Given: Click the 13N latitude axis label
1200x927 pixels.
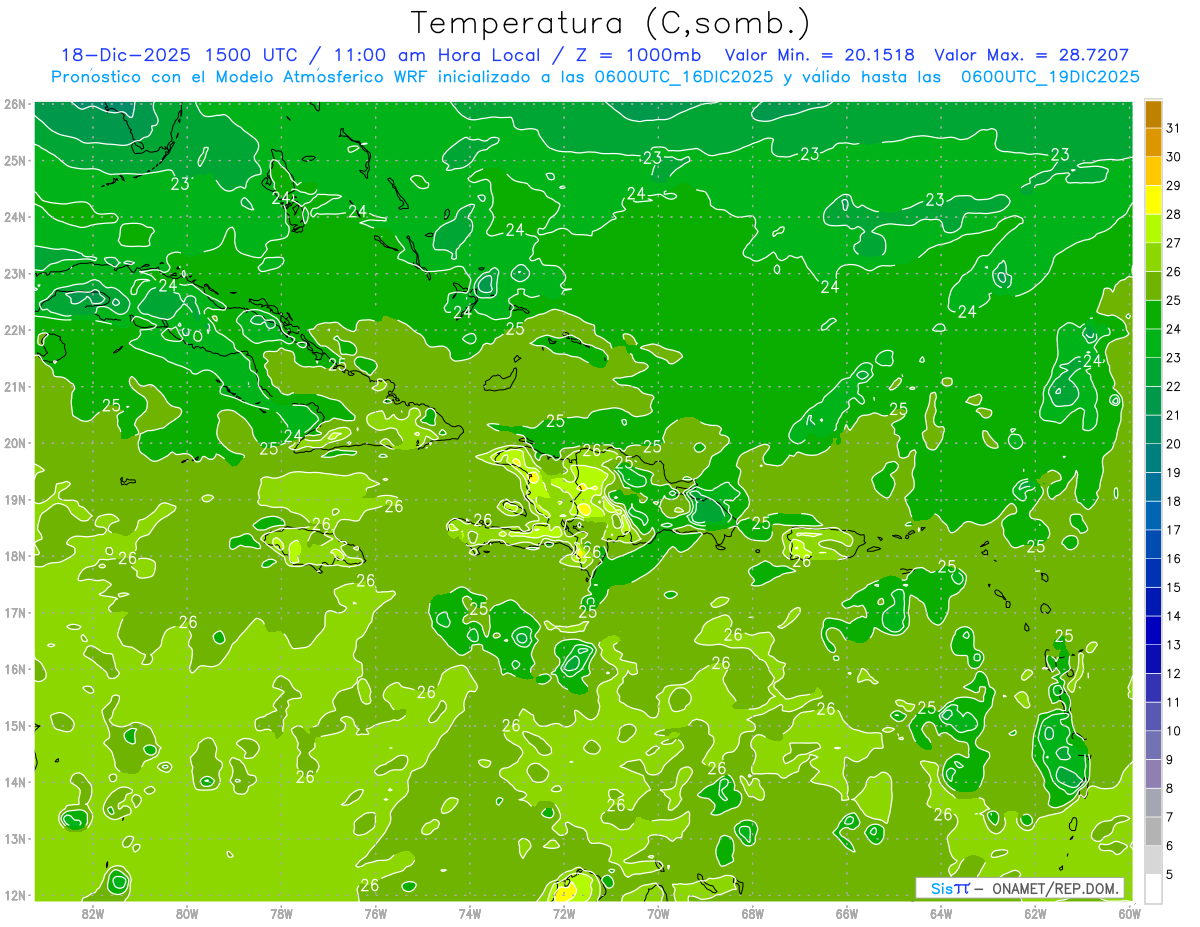Looking at the screenshot, I should [x=14, y=838].
